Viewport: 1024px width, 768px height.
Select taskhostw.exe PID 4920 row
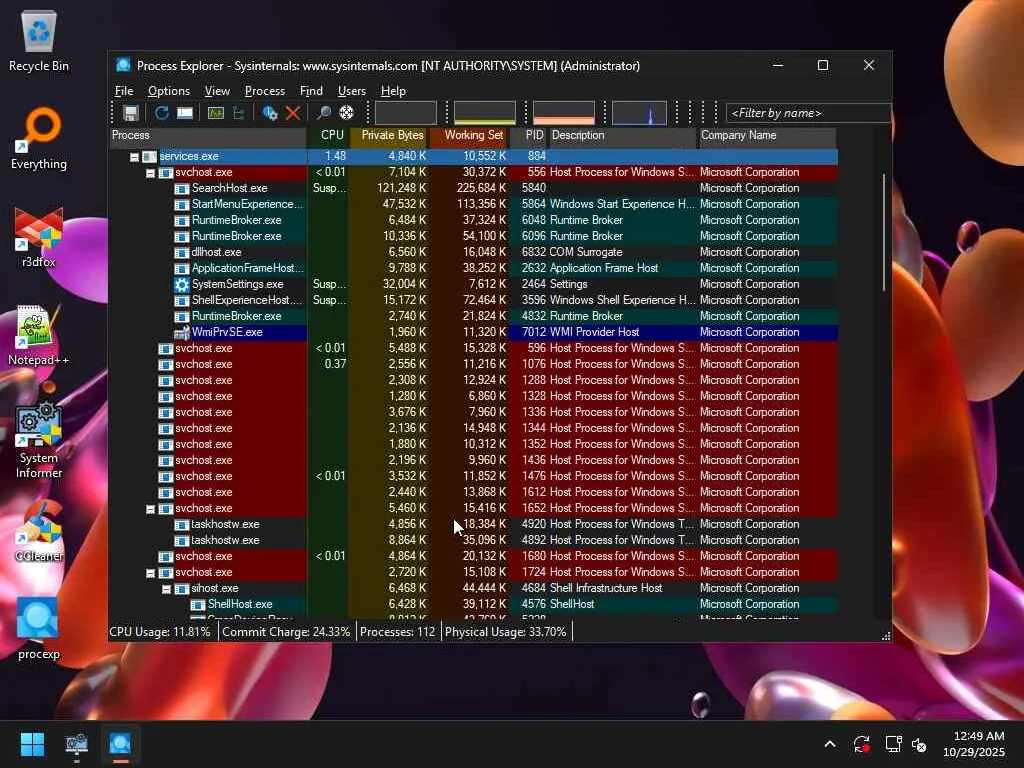click(x=473, y=524)
